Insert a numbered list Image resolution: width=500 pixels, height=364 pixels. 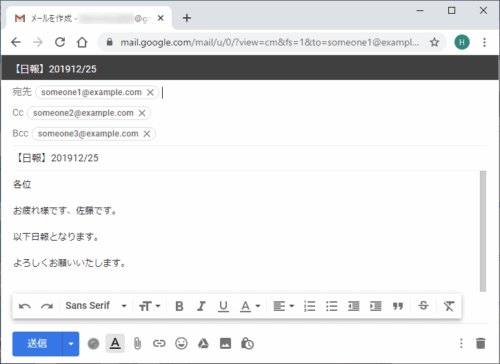click(x=310, y=306)
